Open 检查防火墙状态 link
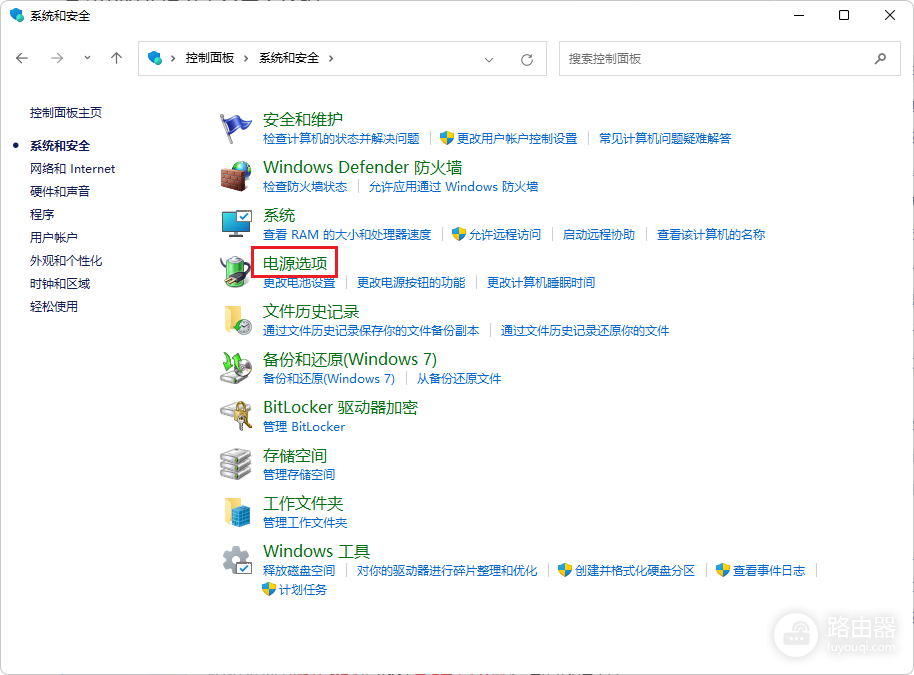Image resolution: width=914 pixels, height=675 pixels. pyautogui.click(x=305, y=187)
